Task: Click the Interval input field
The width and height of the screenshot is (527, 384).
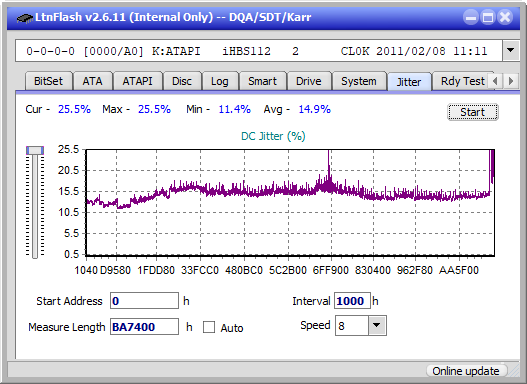Action: click(352, 300)
